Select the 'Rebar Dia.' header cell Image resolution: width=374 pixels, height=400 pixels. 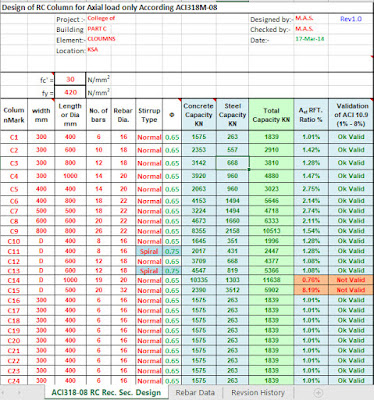(123, 115)
